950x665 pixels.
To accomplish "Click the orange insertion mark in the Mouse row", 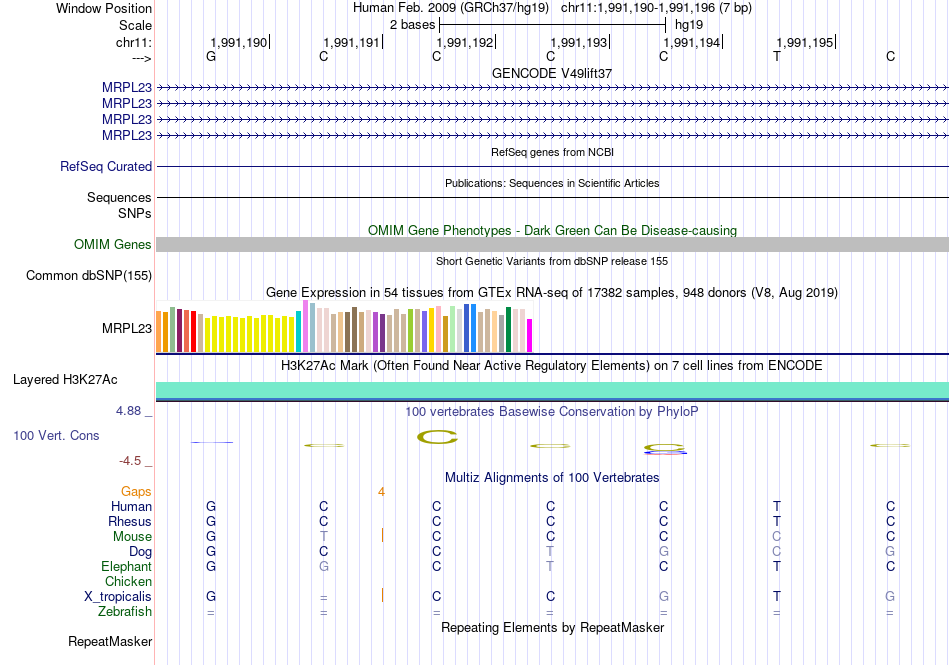I will (x=382, y=535).
